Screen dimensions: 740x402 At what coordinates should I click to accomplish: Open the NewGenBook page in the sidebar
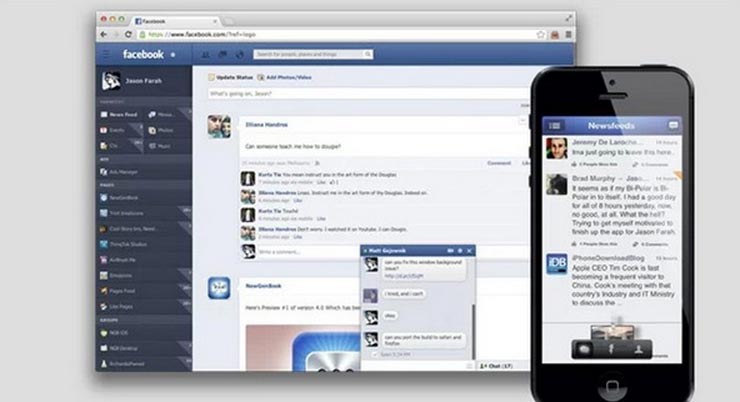pos(119,198)
